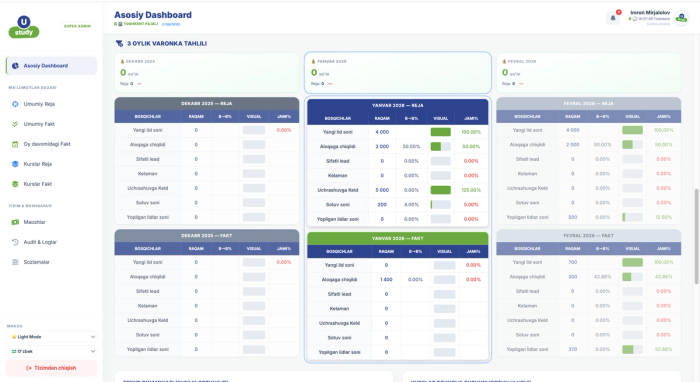This screenshot has width=700, height=382.
Task: Click the Umumiy Reja icon
Action: click(x=15, y=104)
